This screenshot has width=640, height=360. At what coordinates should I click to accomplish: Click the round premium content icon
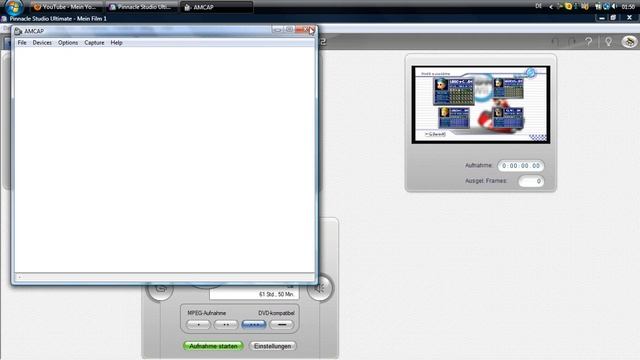(x=629, y=41)
